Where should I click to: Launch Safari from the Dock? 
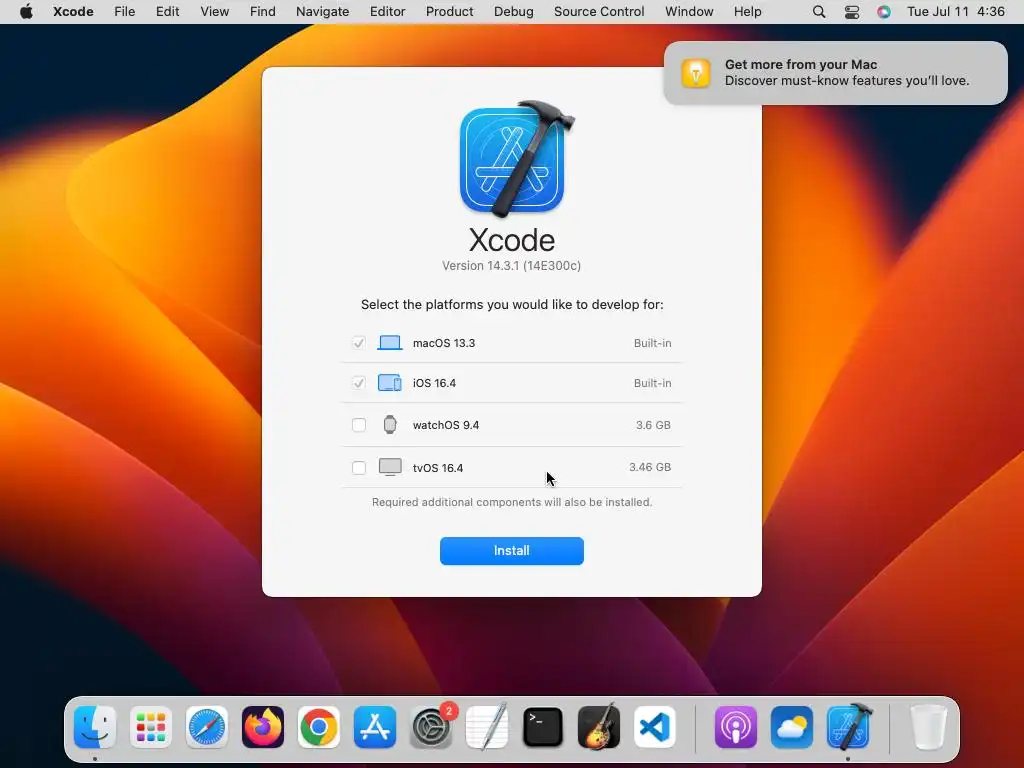pyautogui.click(x=207, y=727)
